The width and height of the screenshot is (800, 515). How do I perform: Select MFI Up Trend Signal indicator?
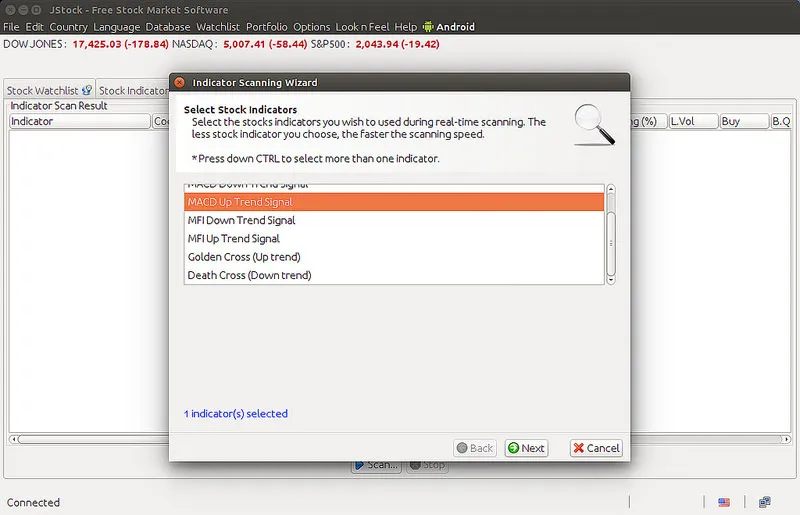point(394,238)
